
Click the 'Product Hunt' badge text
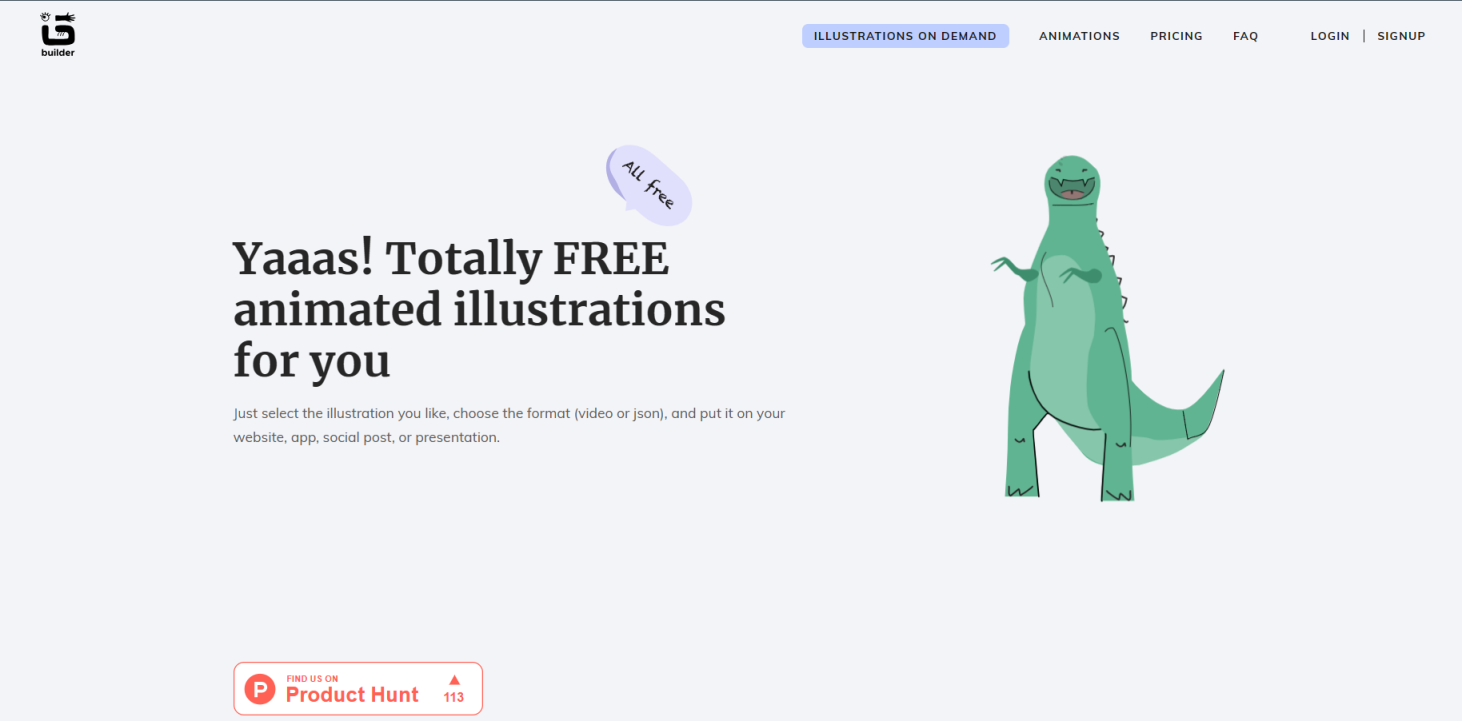pyautogui.click(x=352, y=695)
